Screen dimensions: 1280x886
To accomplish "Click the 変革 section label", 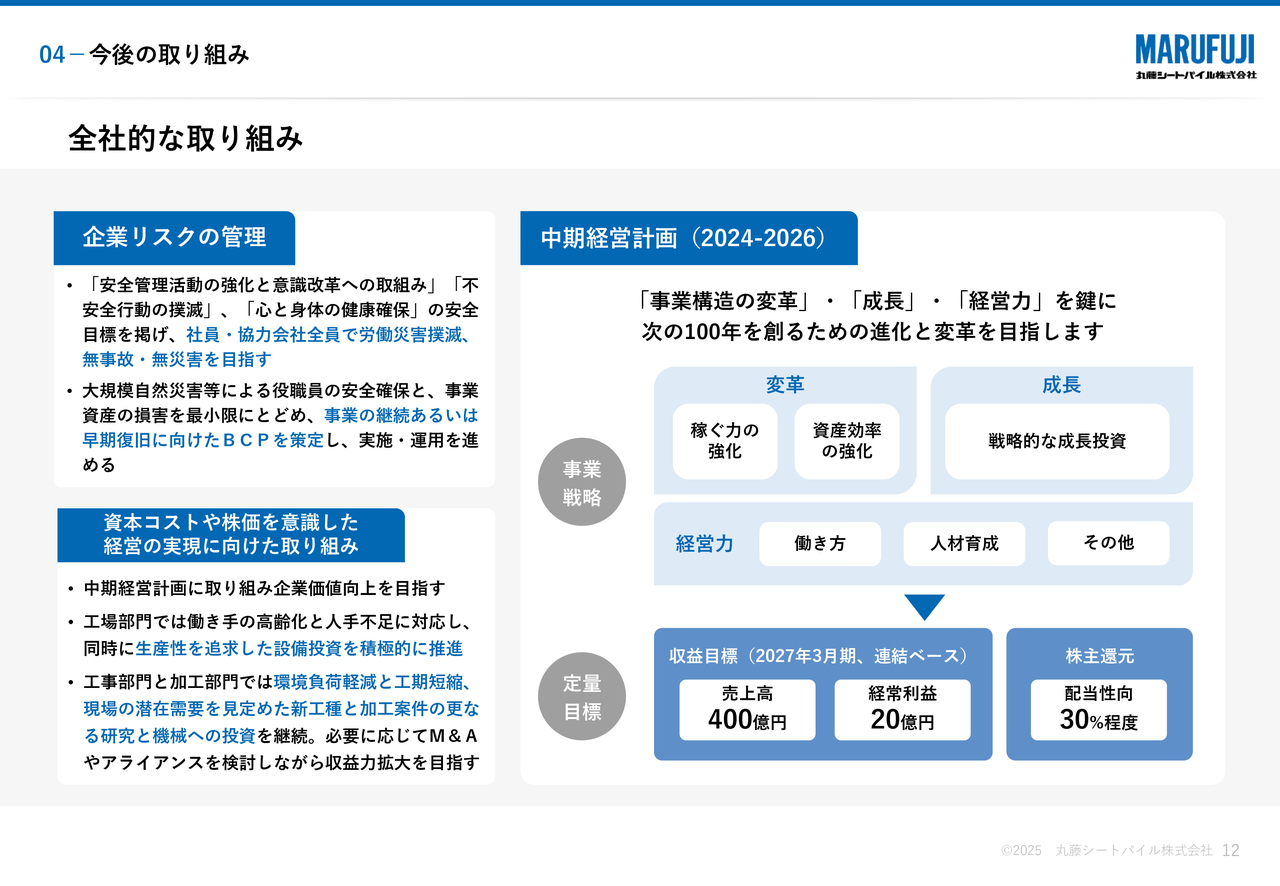I will pyautogui.click(x=785, y=385).
